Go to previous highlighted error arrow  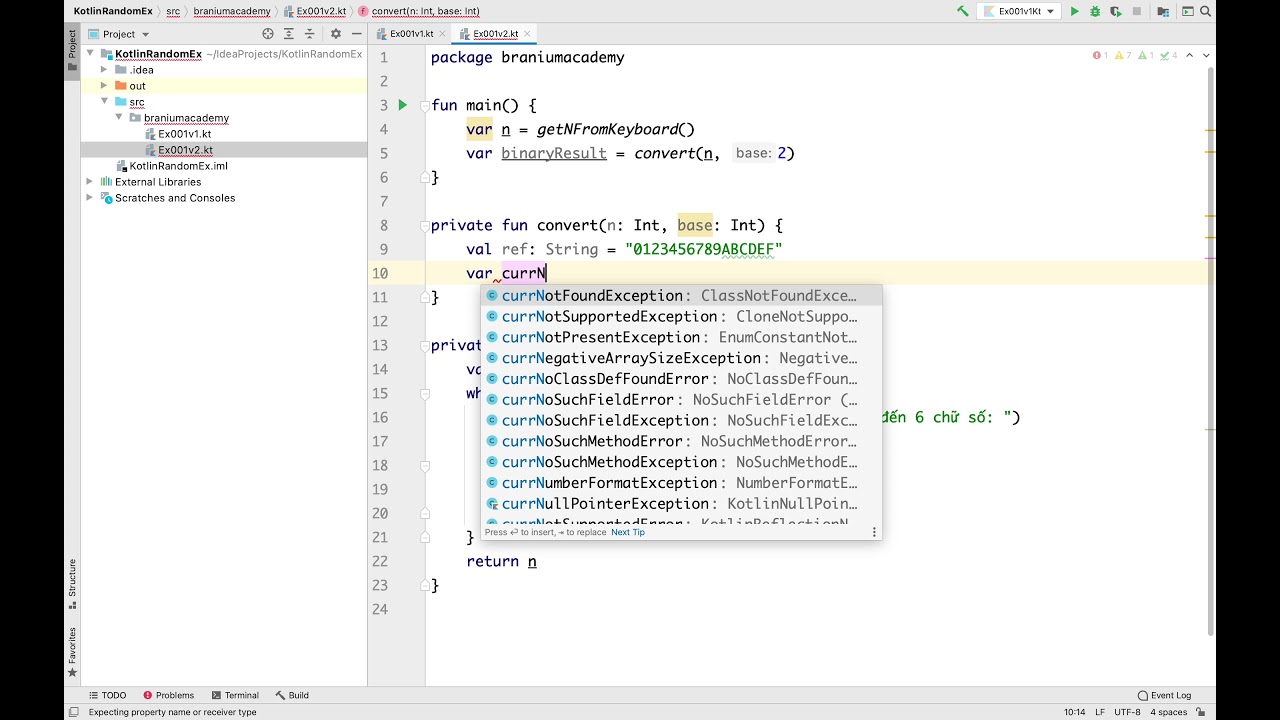pos(1189,56)
